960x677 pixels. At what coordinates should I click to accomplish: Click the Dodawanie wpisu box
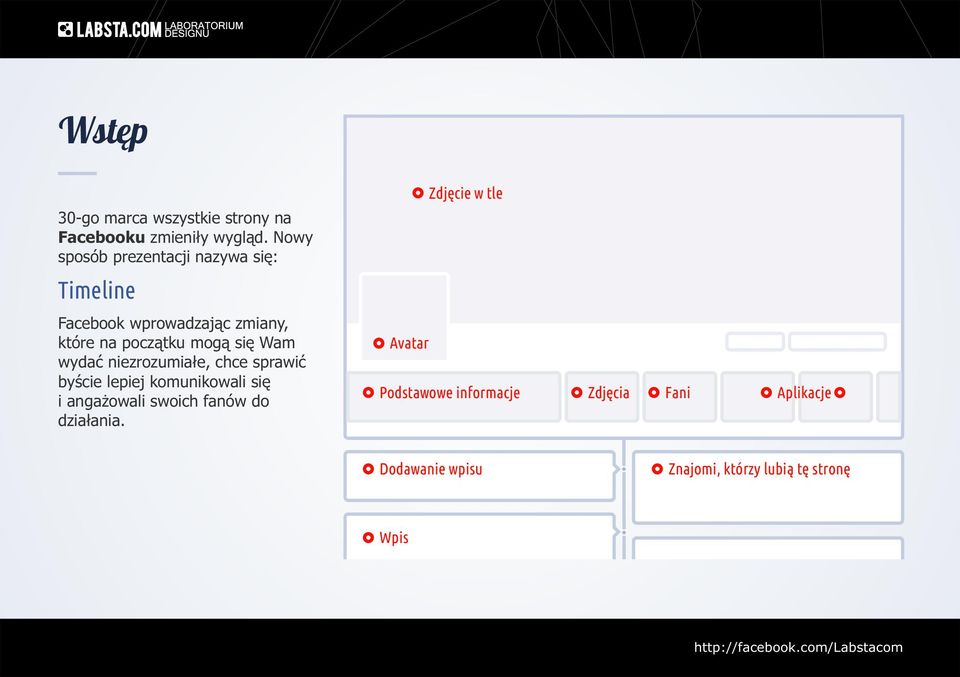click(479, 476)
